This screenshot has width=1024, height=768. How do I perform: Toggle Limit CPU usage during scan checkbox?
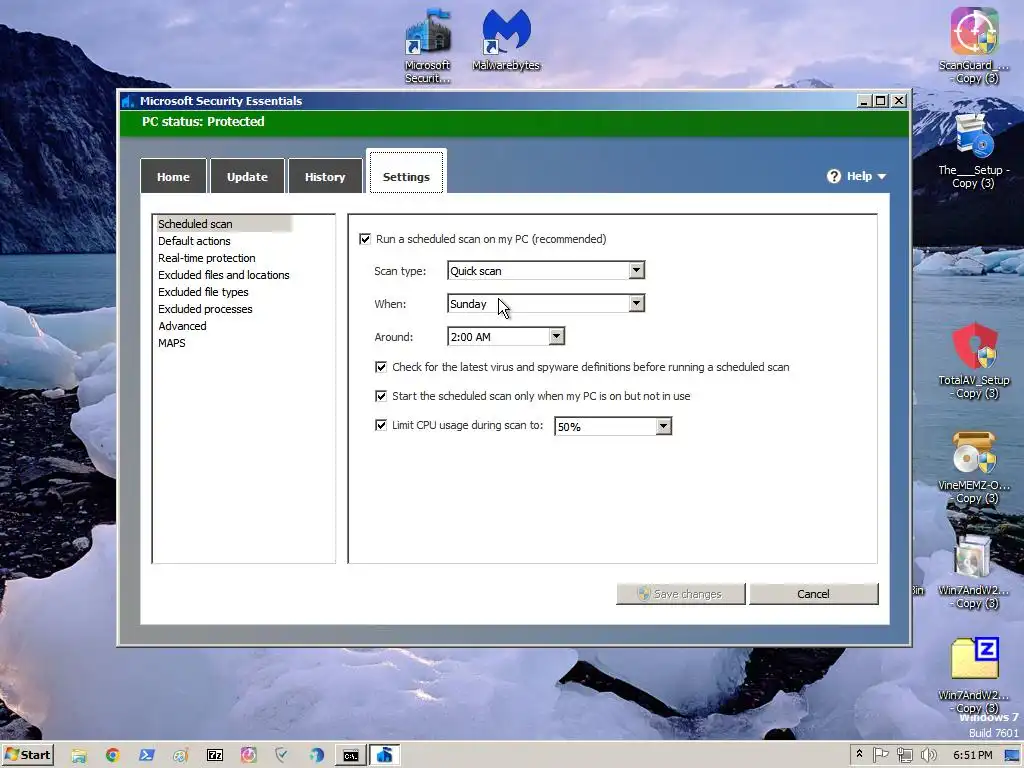(381, 425)
